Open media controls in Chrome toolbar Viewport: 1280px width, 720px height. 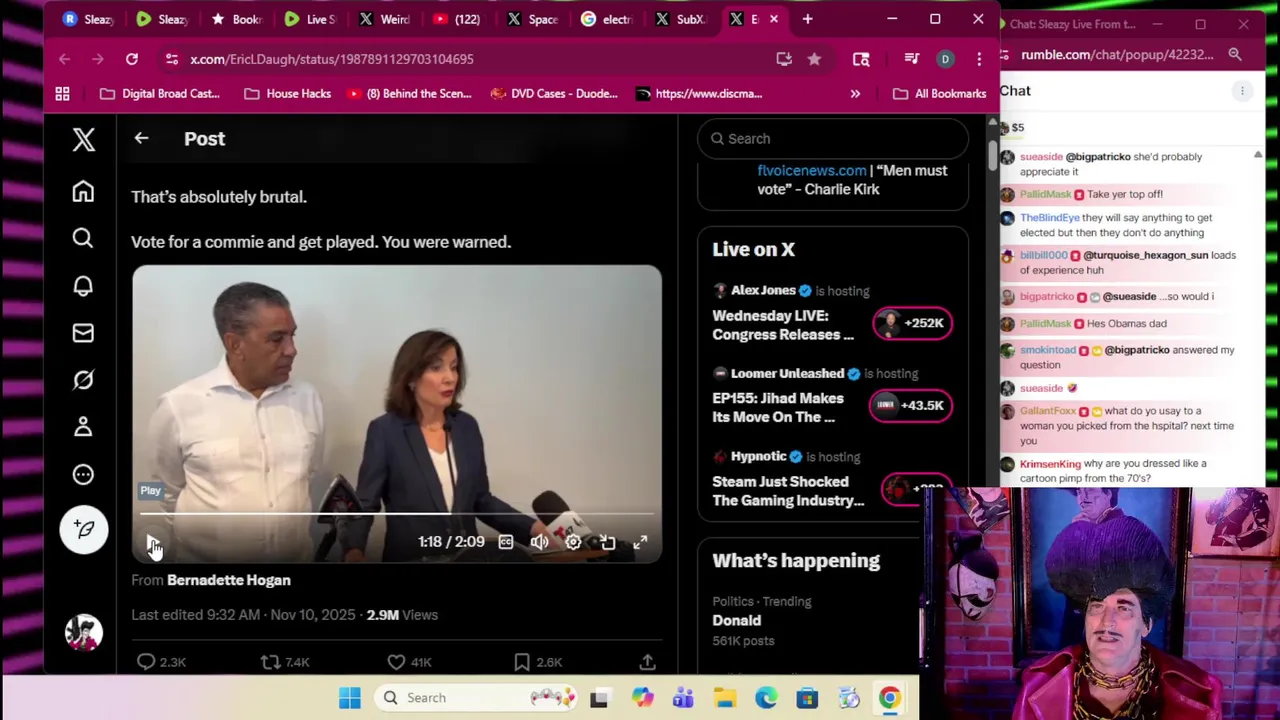click(911, 59)
